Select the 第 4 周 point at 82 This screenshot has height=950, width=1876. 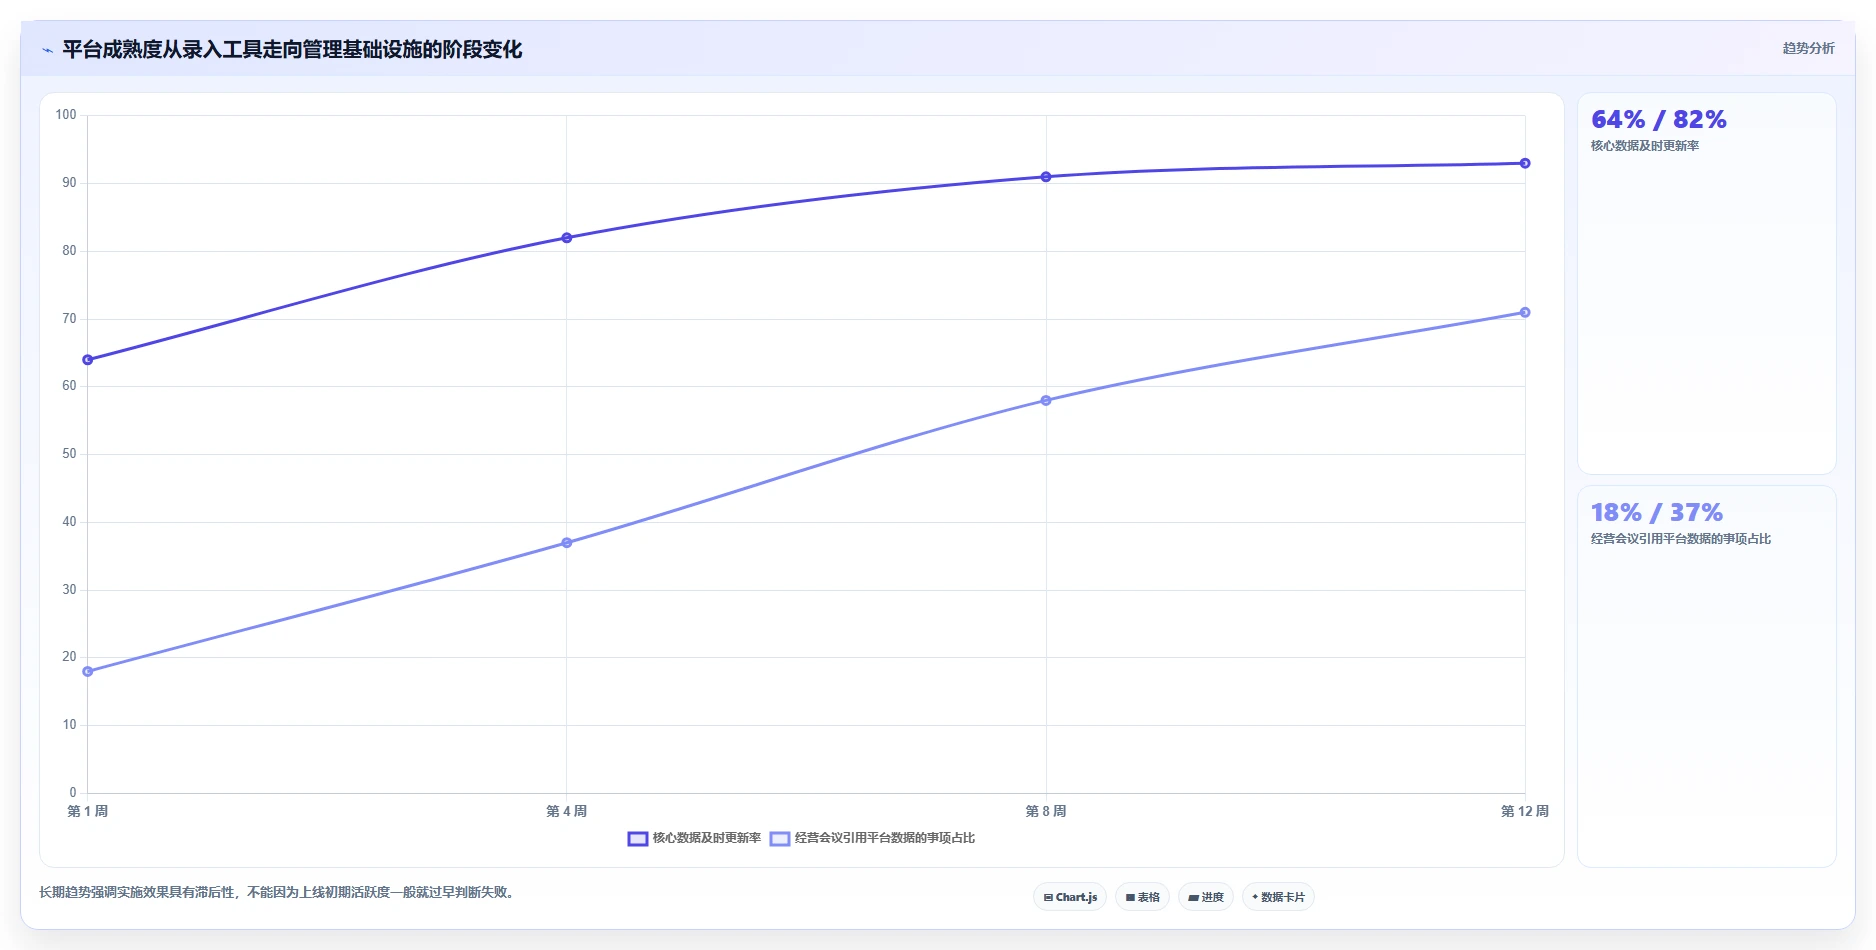point(567,238)
